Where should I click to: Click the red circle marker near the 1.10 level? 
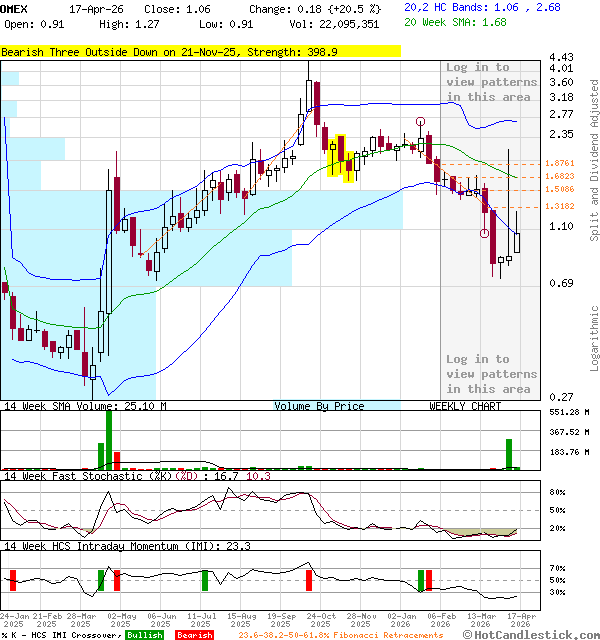485,234
